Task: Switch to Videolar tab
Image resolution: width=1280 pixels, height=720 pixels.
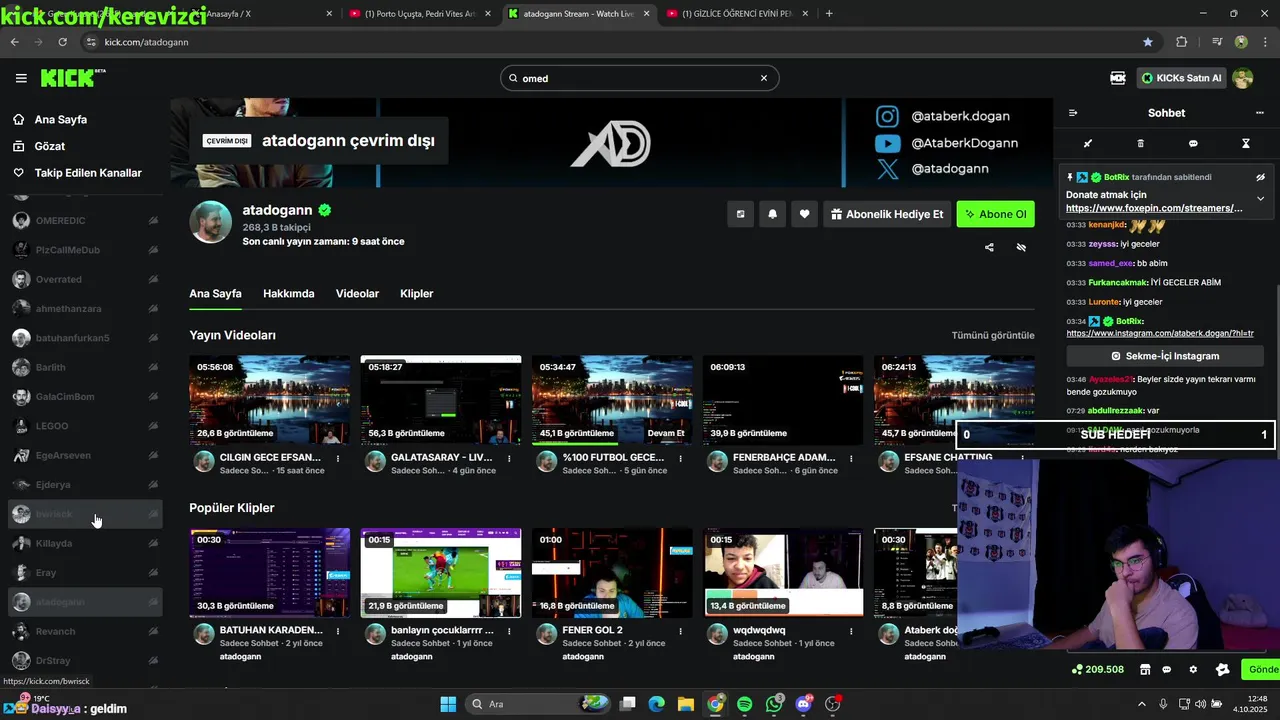Action: tap(357, 293)
